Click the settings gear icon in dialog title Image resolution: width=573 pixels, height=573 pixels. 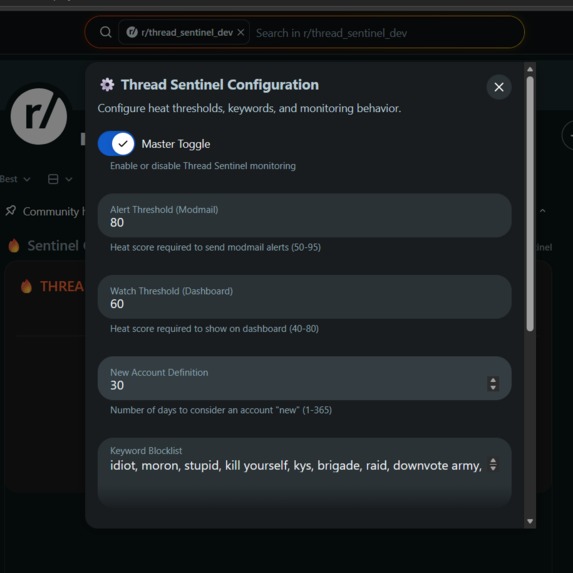[107, 85]
